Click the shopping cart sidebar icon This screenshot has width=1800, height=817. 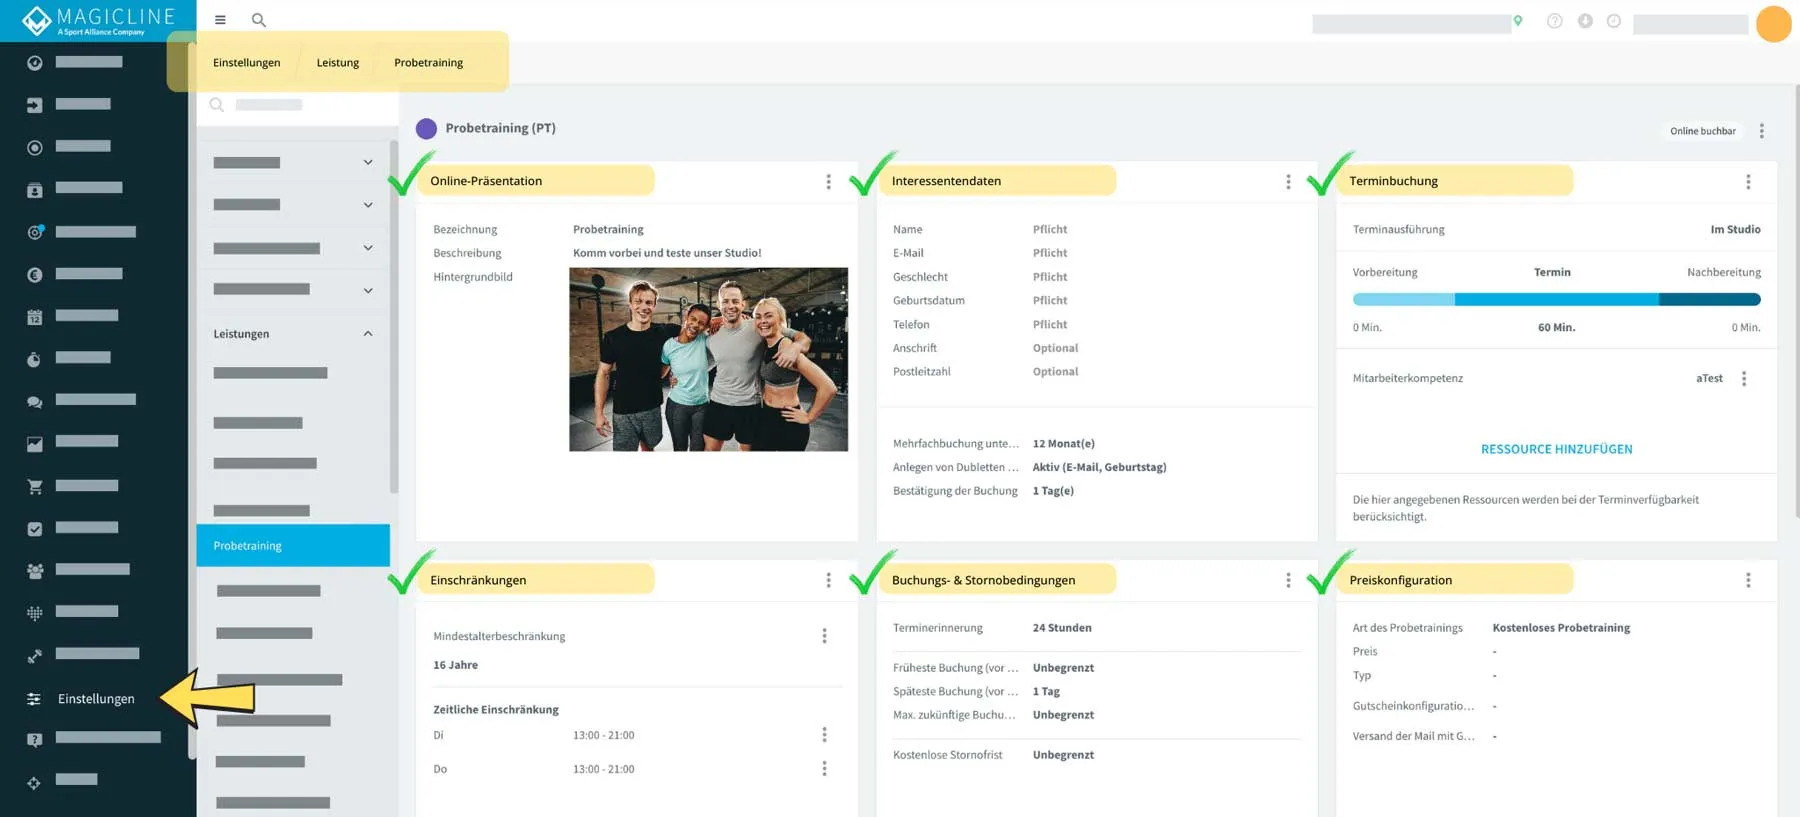(x=35, y=487)
